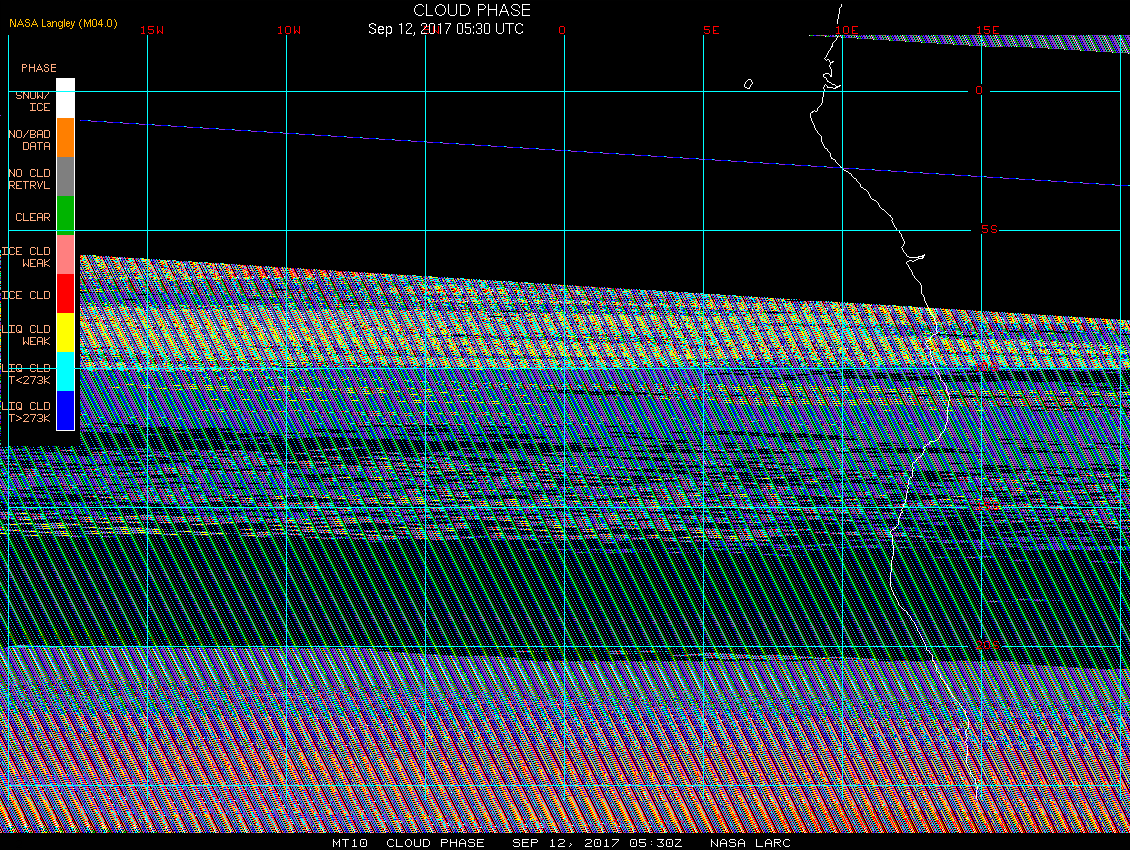Viewport: 1130px width, 850px height.
Task: Click the SNOW/ICE legend label
Action: point(33,101)
